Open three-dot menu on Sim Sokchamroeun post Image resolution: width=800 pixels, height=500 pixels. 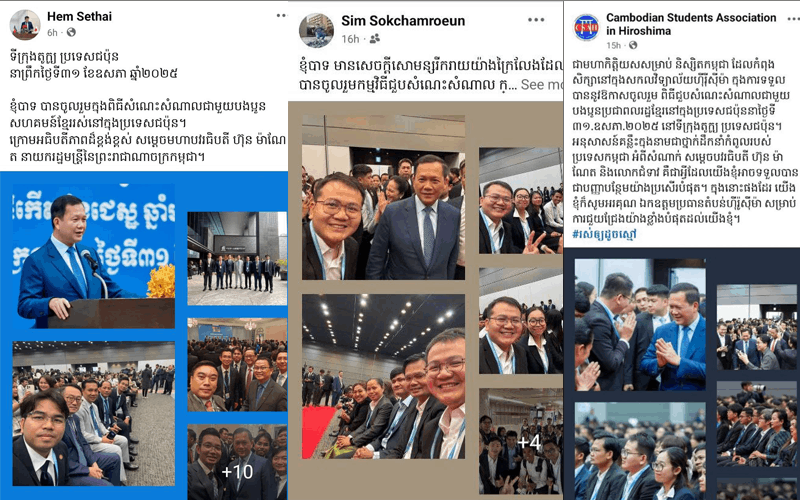pos(536,20)
